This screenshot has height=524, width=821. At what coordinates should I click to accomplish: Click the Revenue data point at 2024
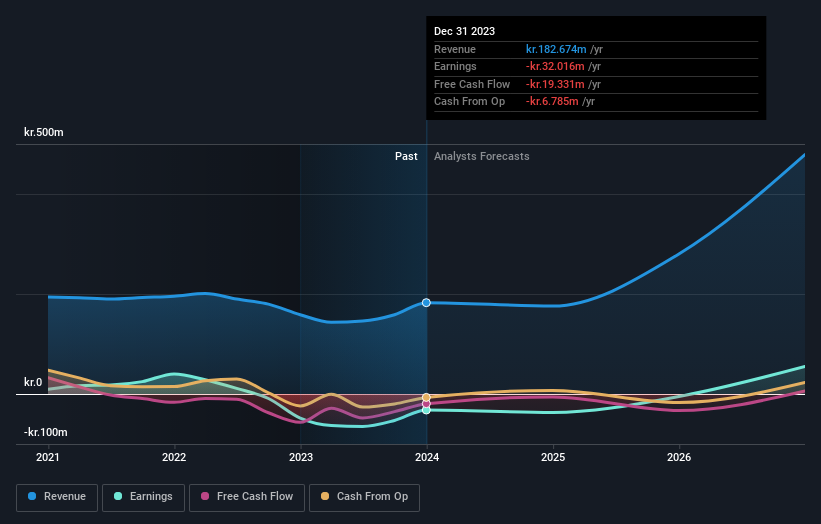pyautogui.click(x=426, y=303)
